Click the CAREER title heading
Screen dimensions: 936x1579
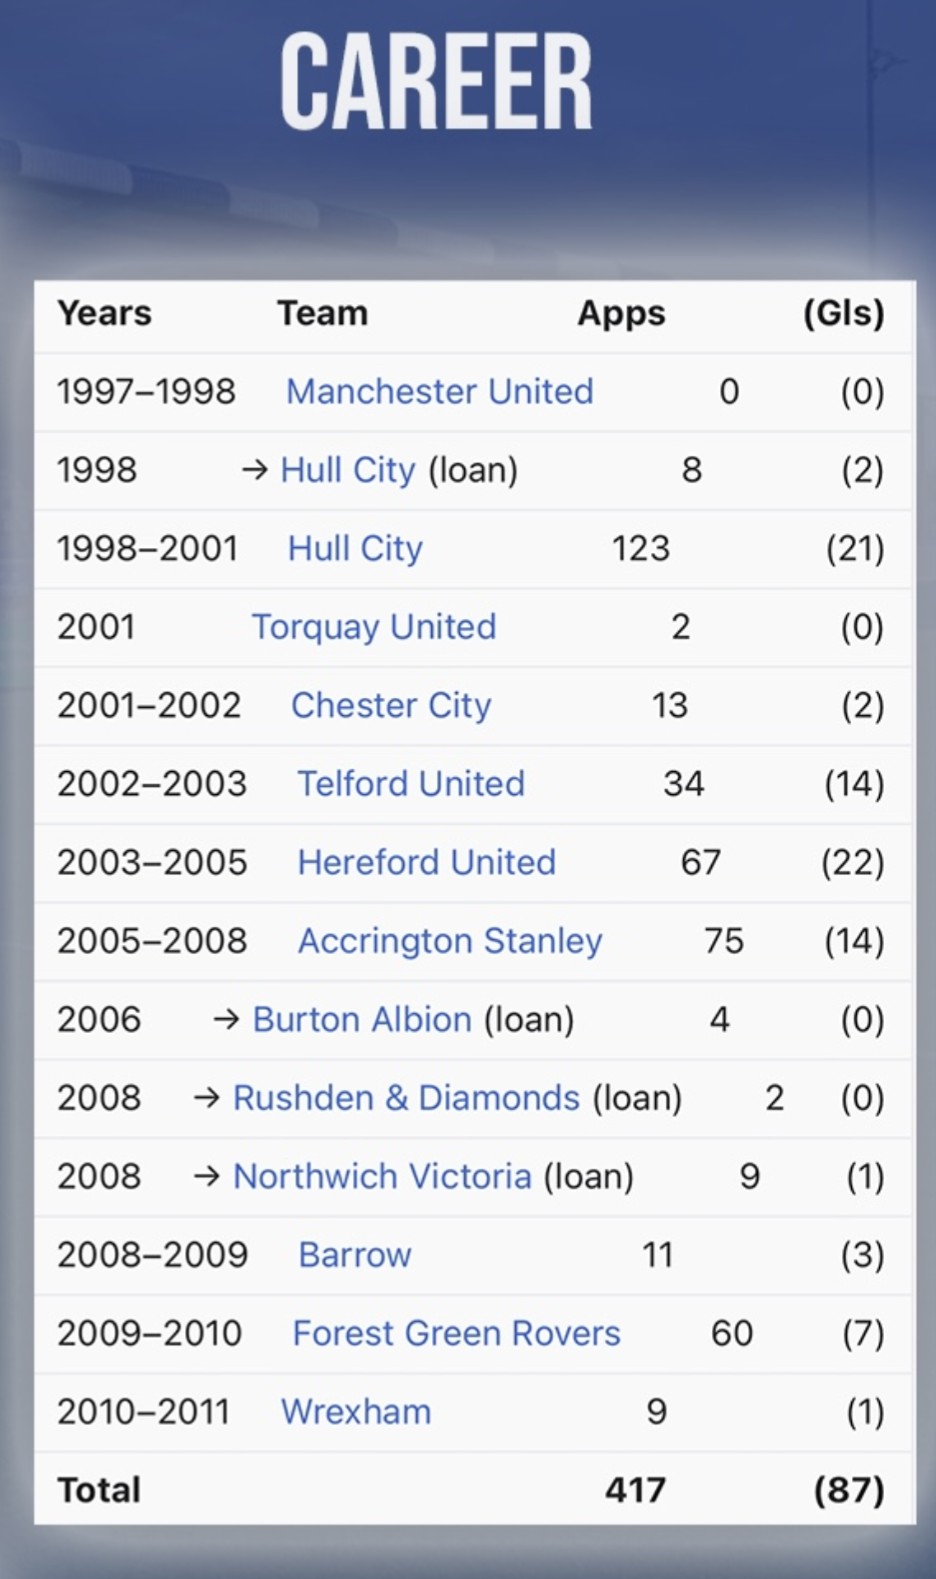436,82
